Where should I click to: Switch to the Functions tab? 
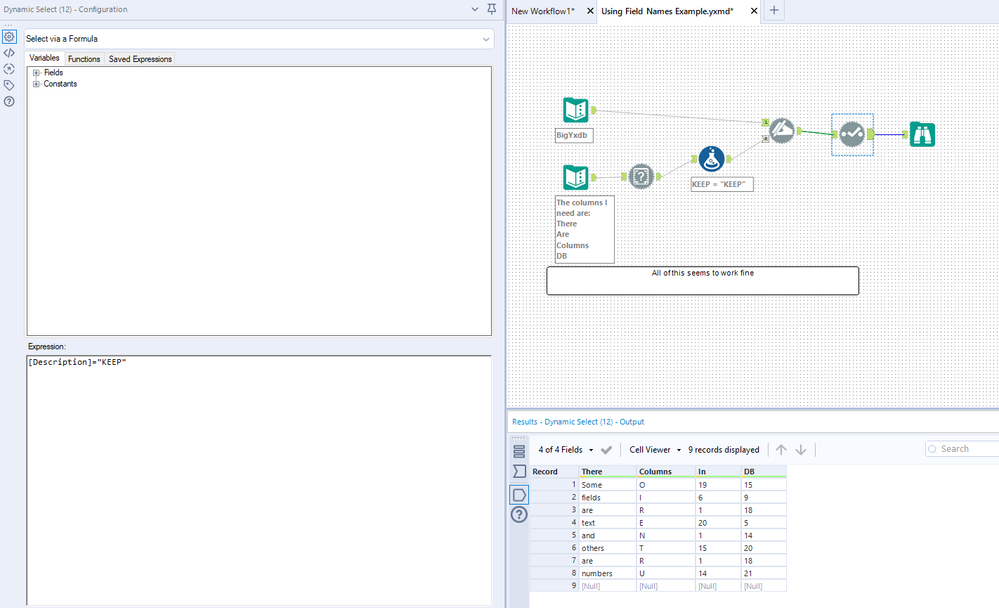point(84,59)
